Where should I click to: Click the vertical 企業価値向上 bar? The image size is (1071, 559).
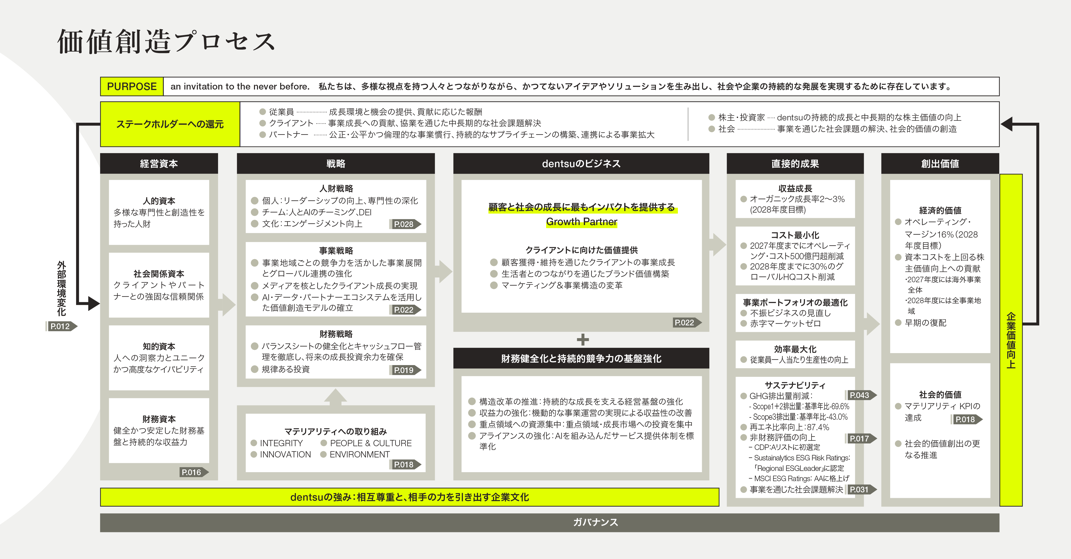tap(1011, 340)
